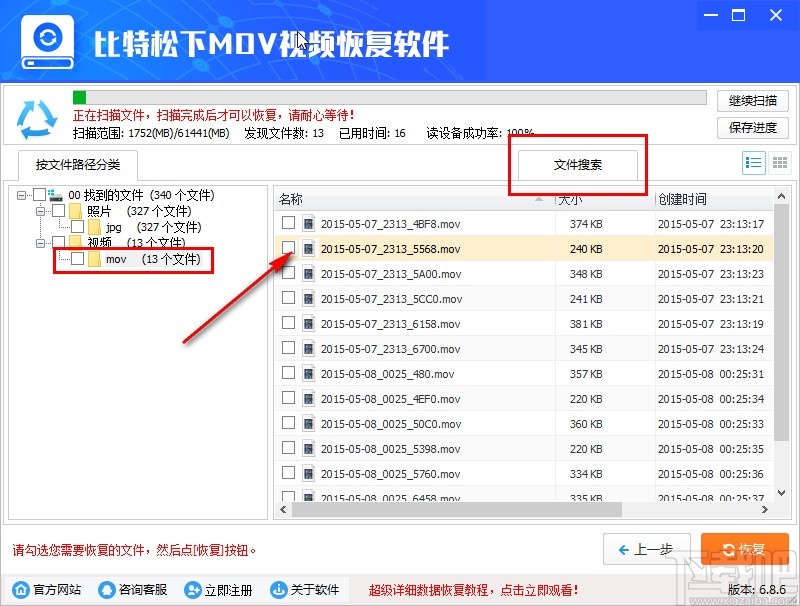Click the drive icon of 00 找到的文件

(55, 194)
